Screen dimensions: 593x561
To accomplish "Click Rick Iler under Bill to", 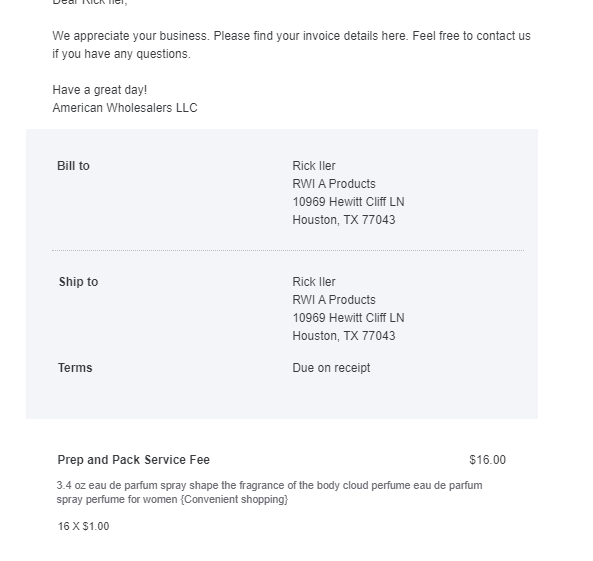I will (314, 166).
